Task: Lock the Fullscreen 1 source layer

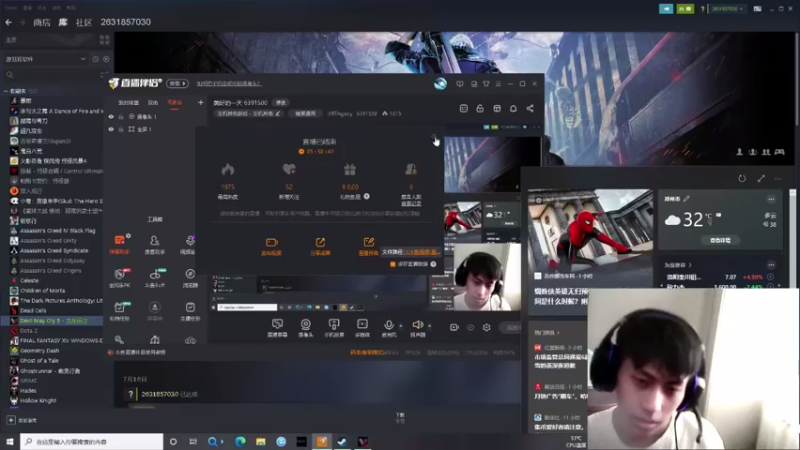Action: (121, 130)
